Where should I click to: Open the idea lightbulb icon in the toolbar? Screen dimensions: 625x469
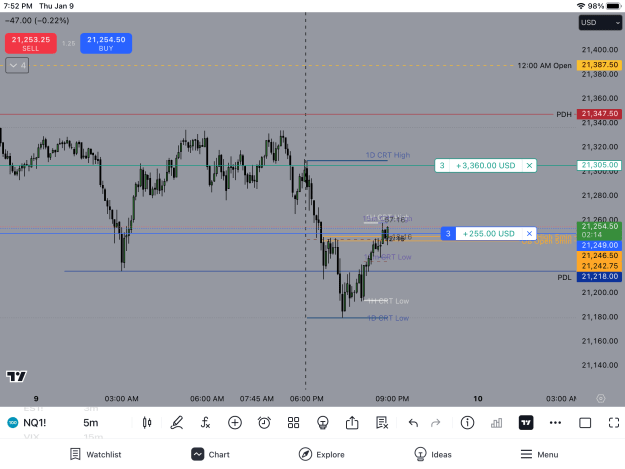coord(322,423)
